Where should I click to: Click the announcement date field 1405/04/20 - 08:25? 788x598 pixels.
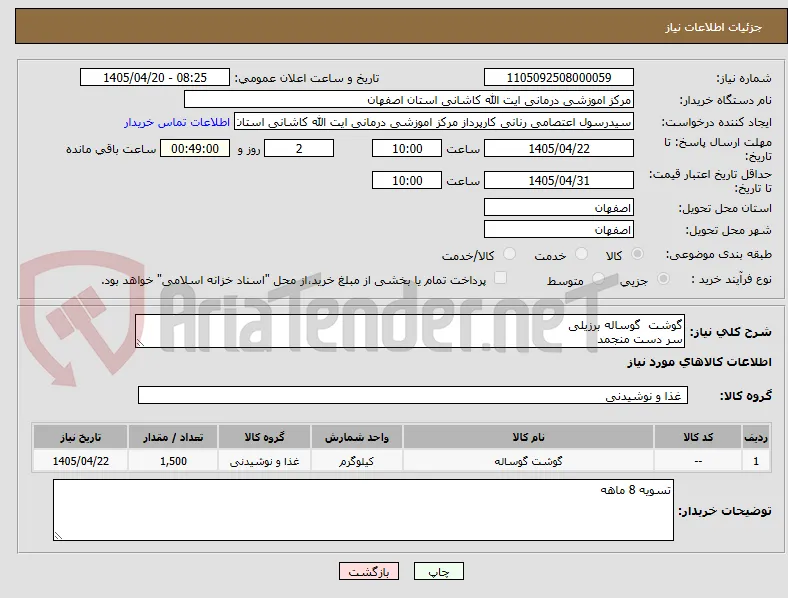(x=155, y=77)
